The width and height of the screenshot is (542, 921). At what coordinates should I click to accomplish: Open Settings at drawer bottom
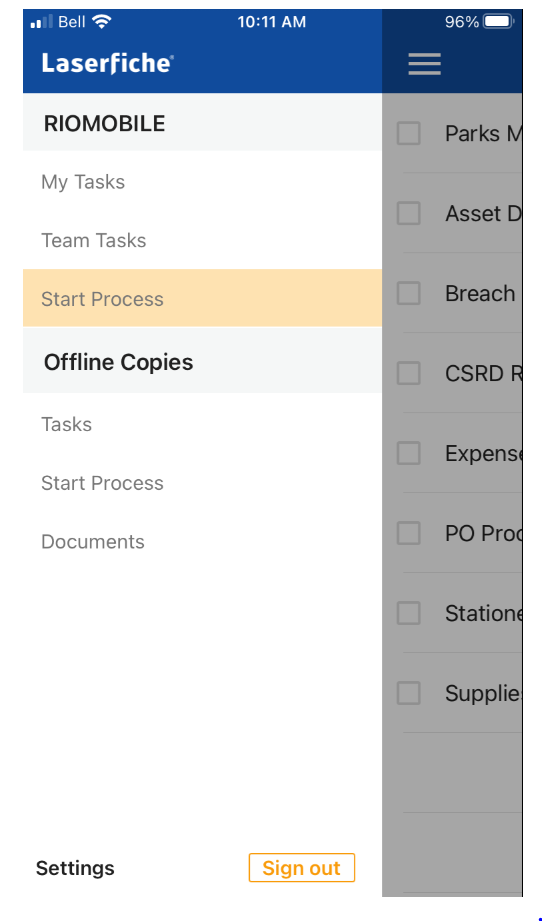75,868
